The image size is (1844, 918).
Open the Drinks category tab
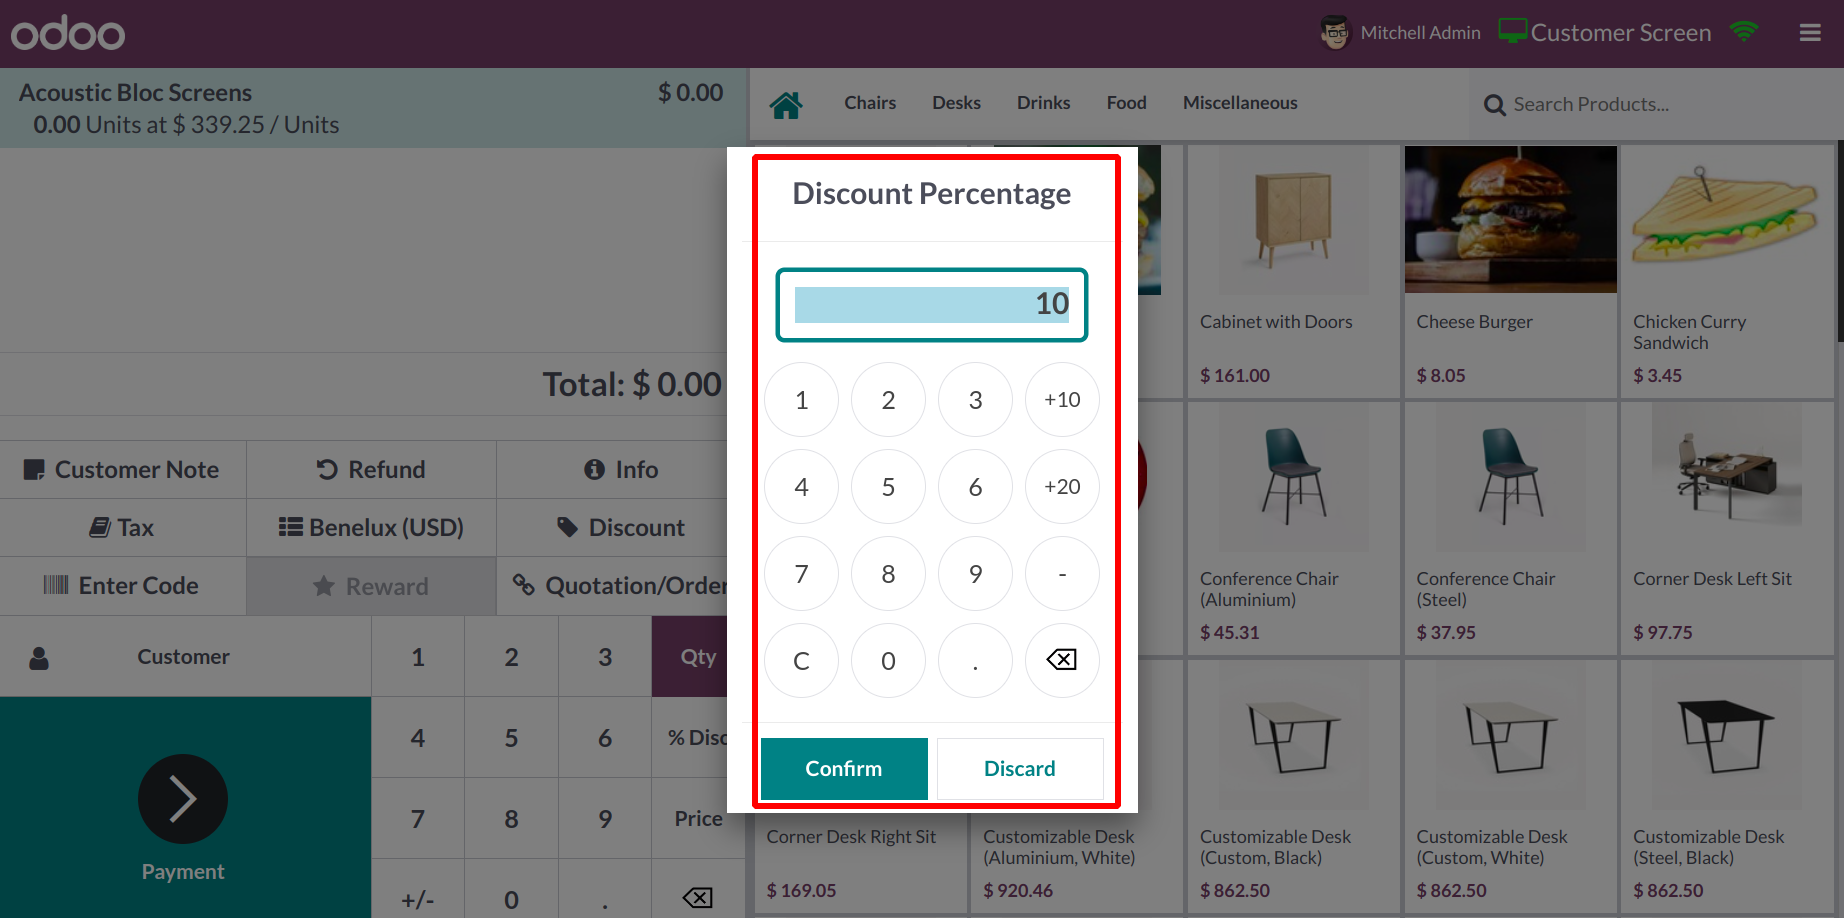1043,103
